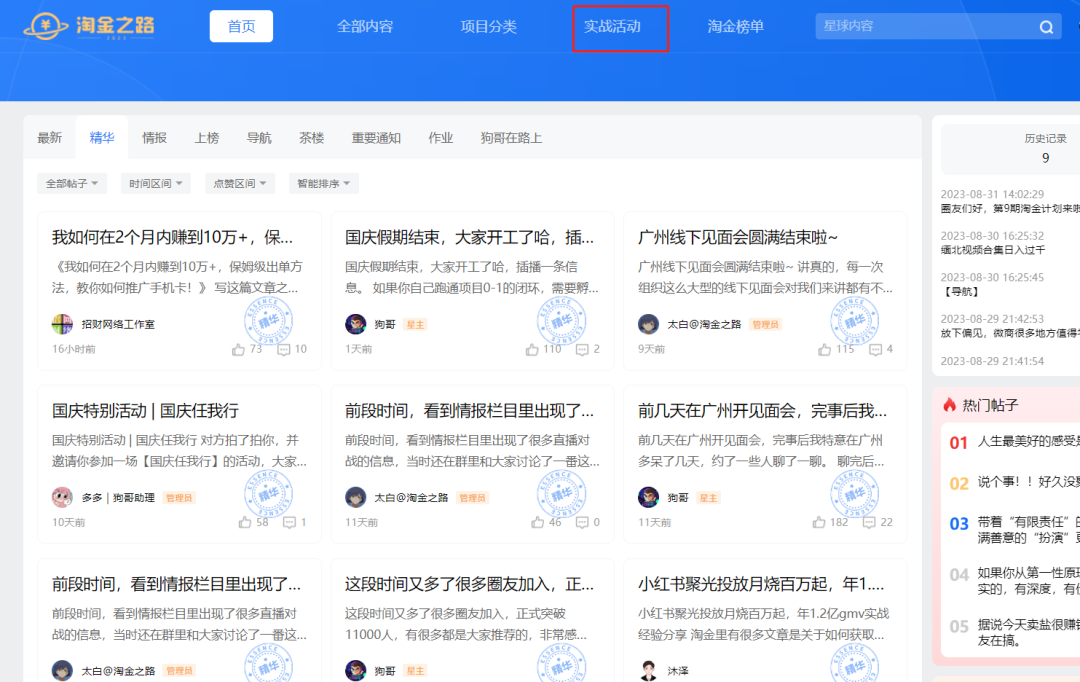
Task: Click 太白@淘金之路 avatar on 11天前 前段时间 post
Action: tap(355, 497)
